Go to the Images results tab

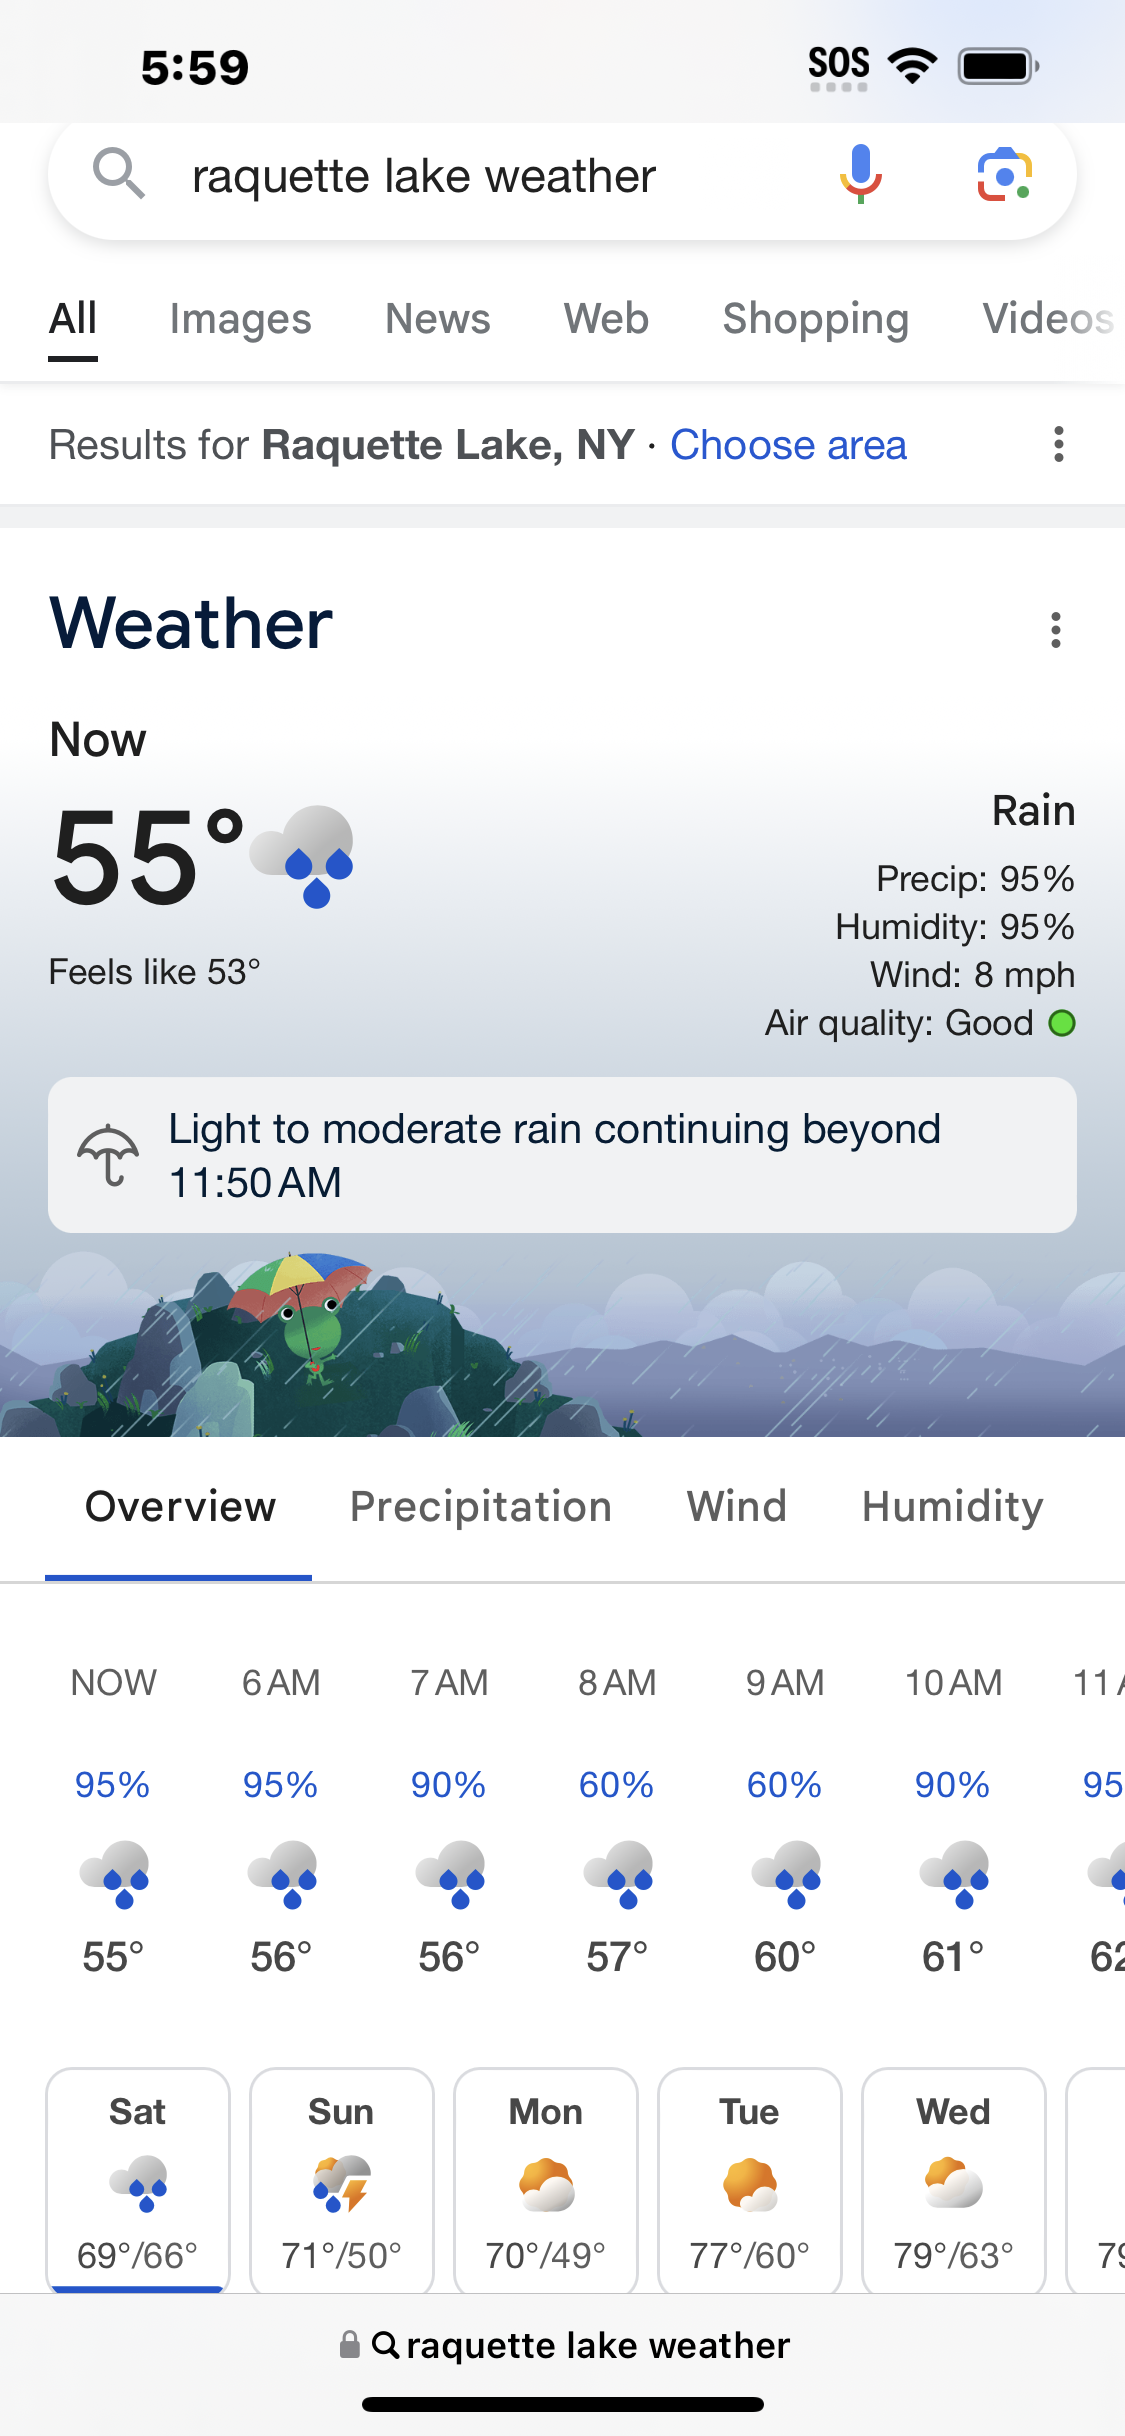(x=241, y=319)
